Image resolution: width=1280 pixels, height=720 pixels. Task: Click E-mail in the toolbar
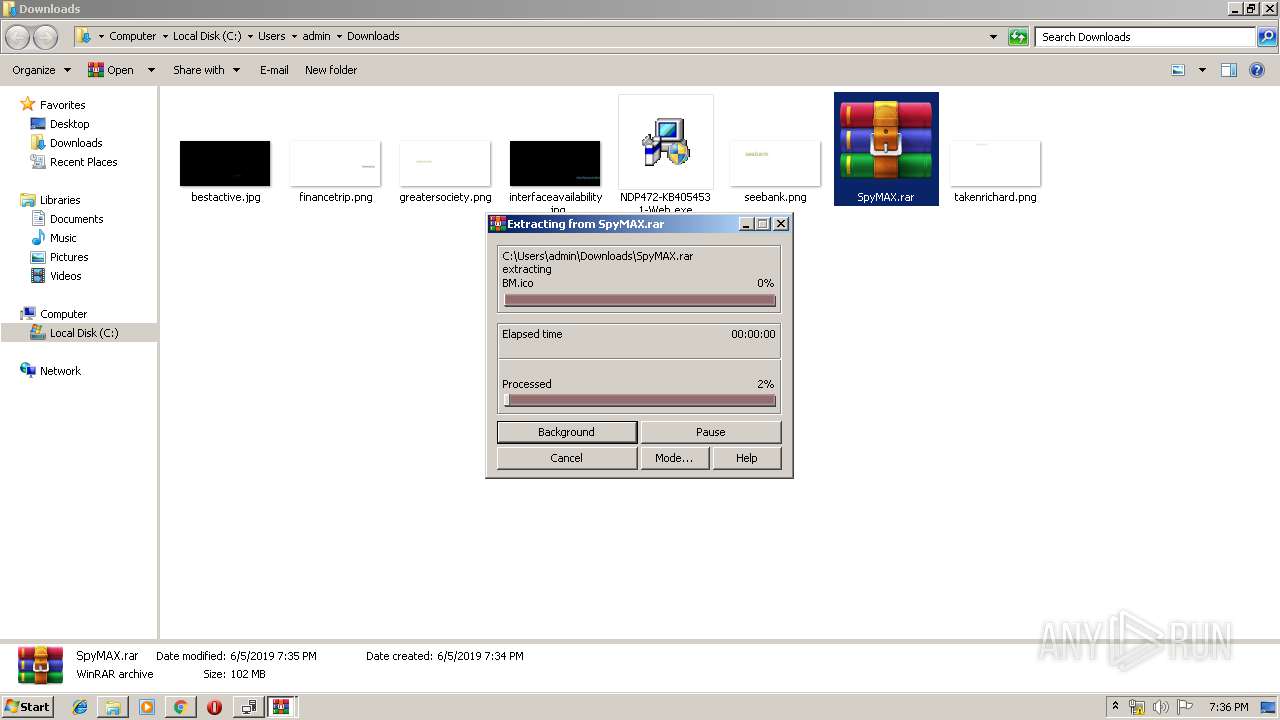pyautogui.click(x=274, y=70)
